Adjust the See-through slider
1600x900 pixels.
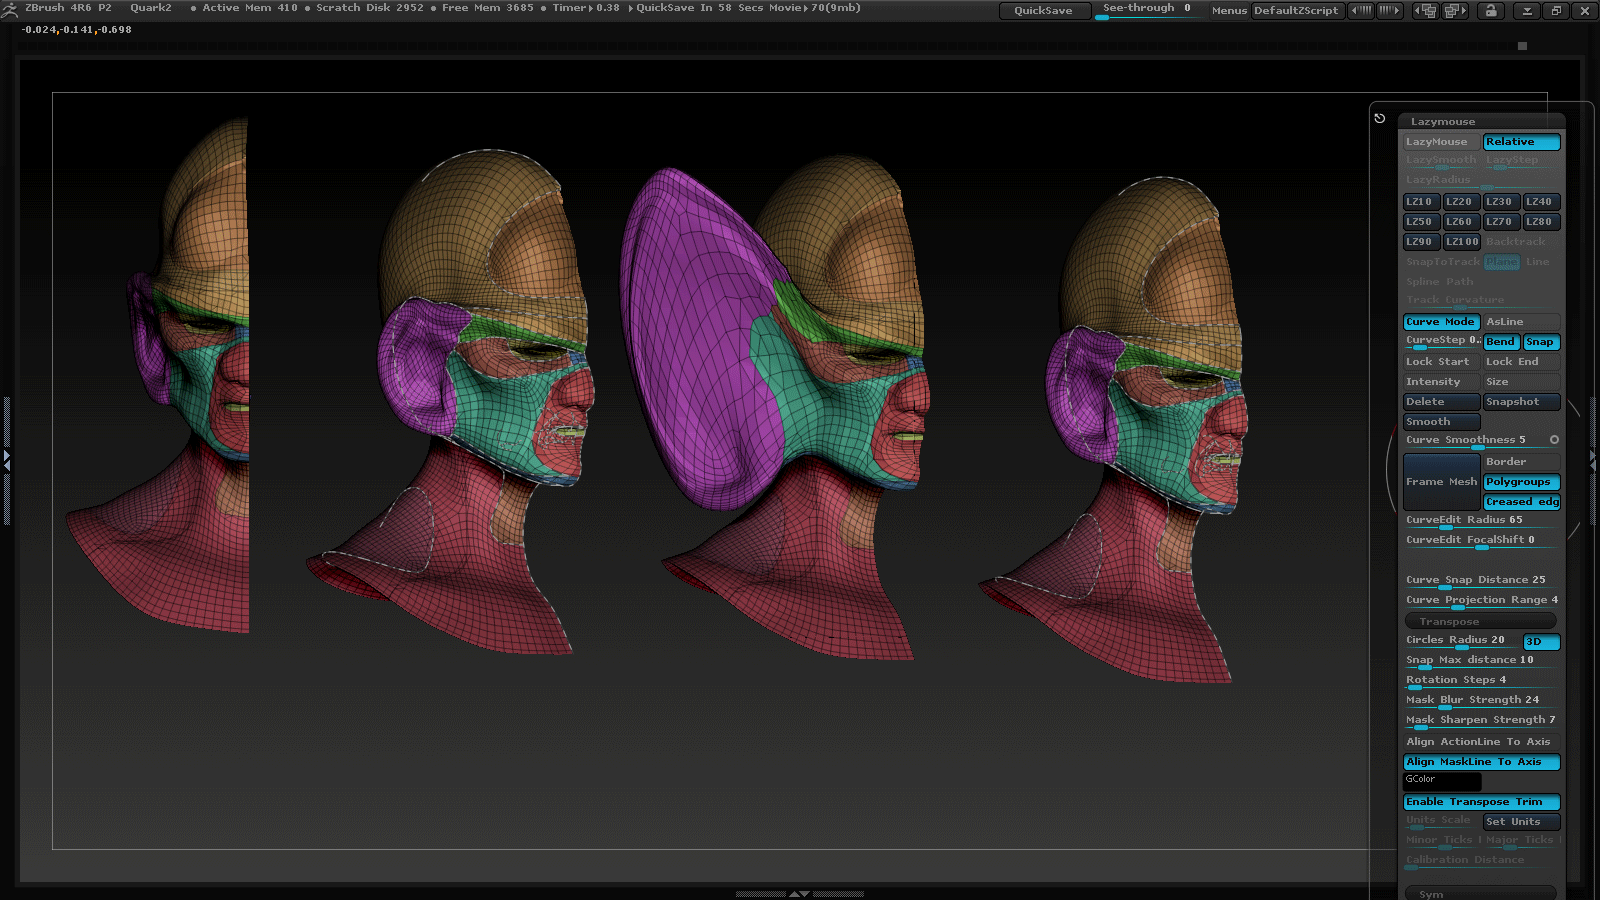(x=1146, y=11)
